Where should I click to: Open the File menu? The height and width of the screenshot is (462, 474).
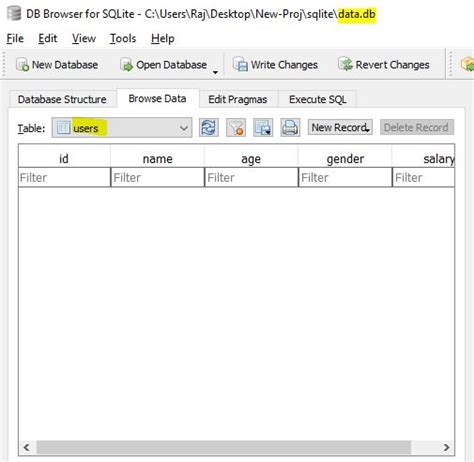click(15, 39)
